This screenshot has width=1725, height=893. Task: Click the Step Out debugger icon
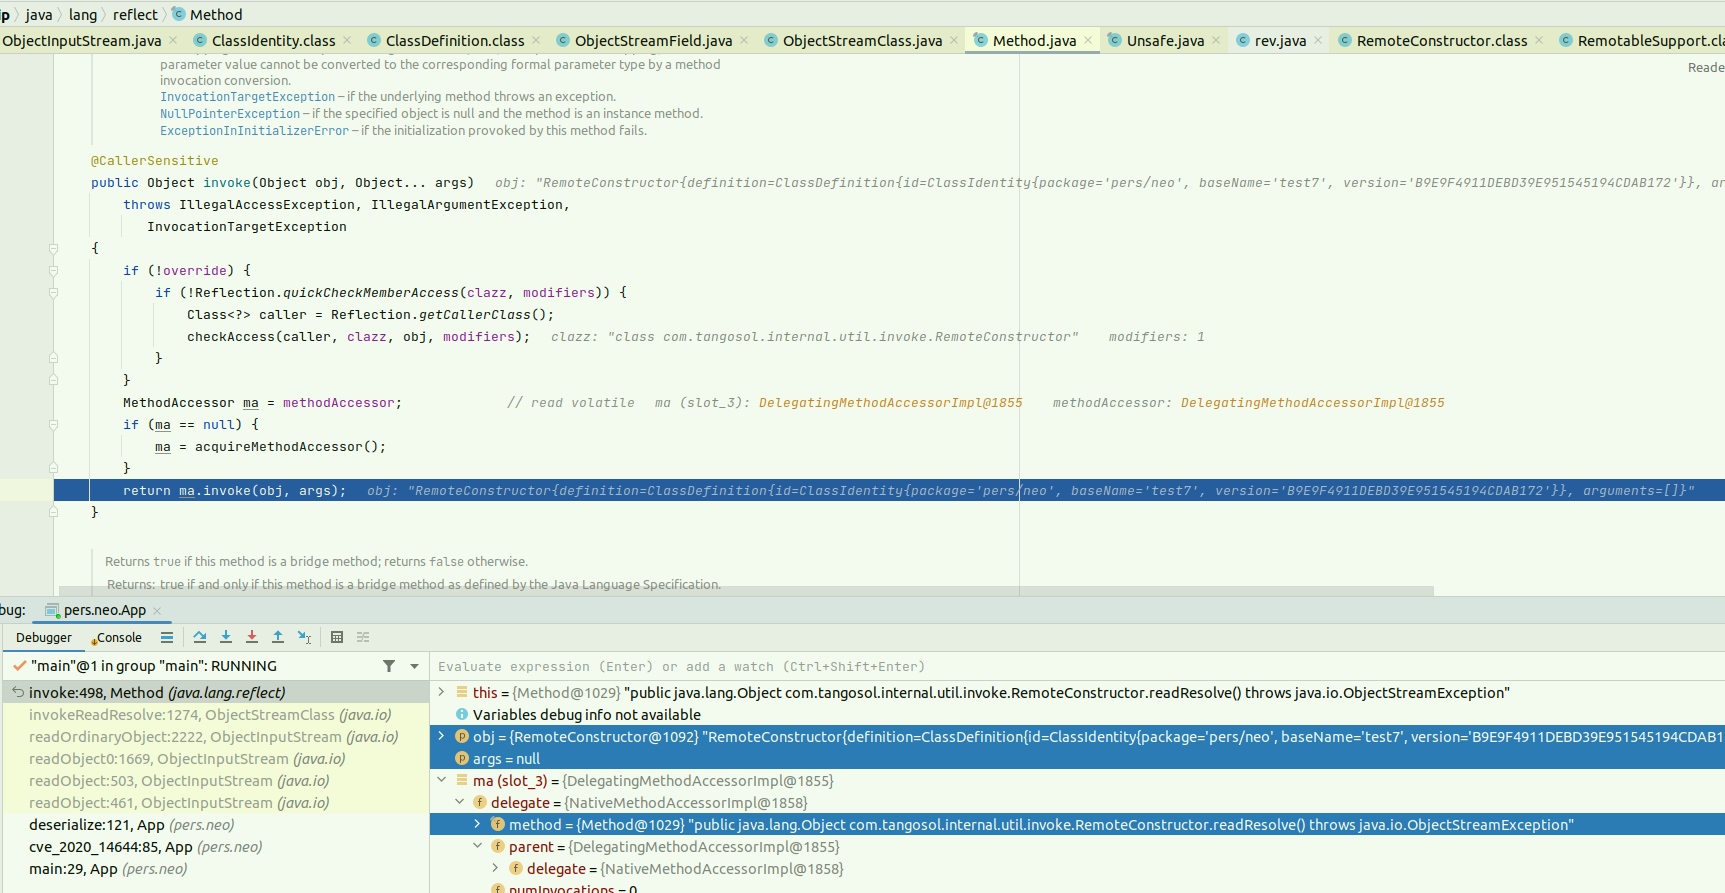[278, 637]
